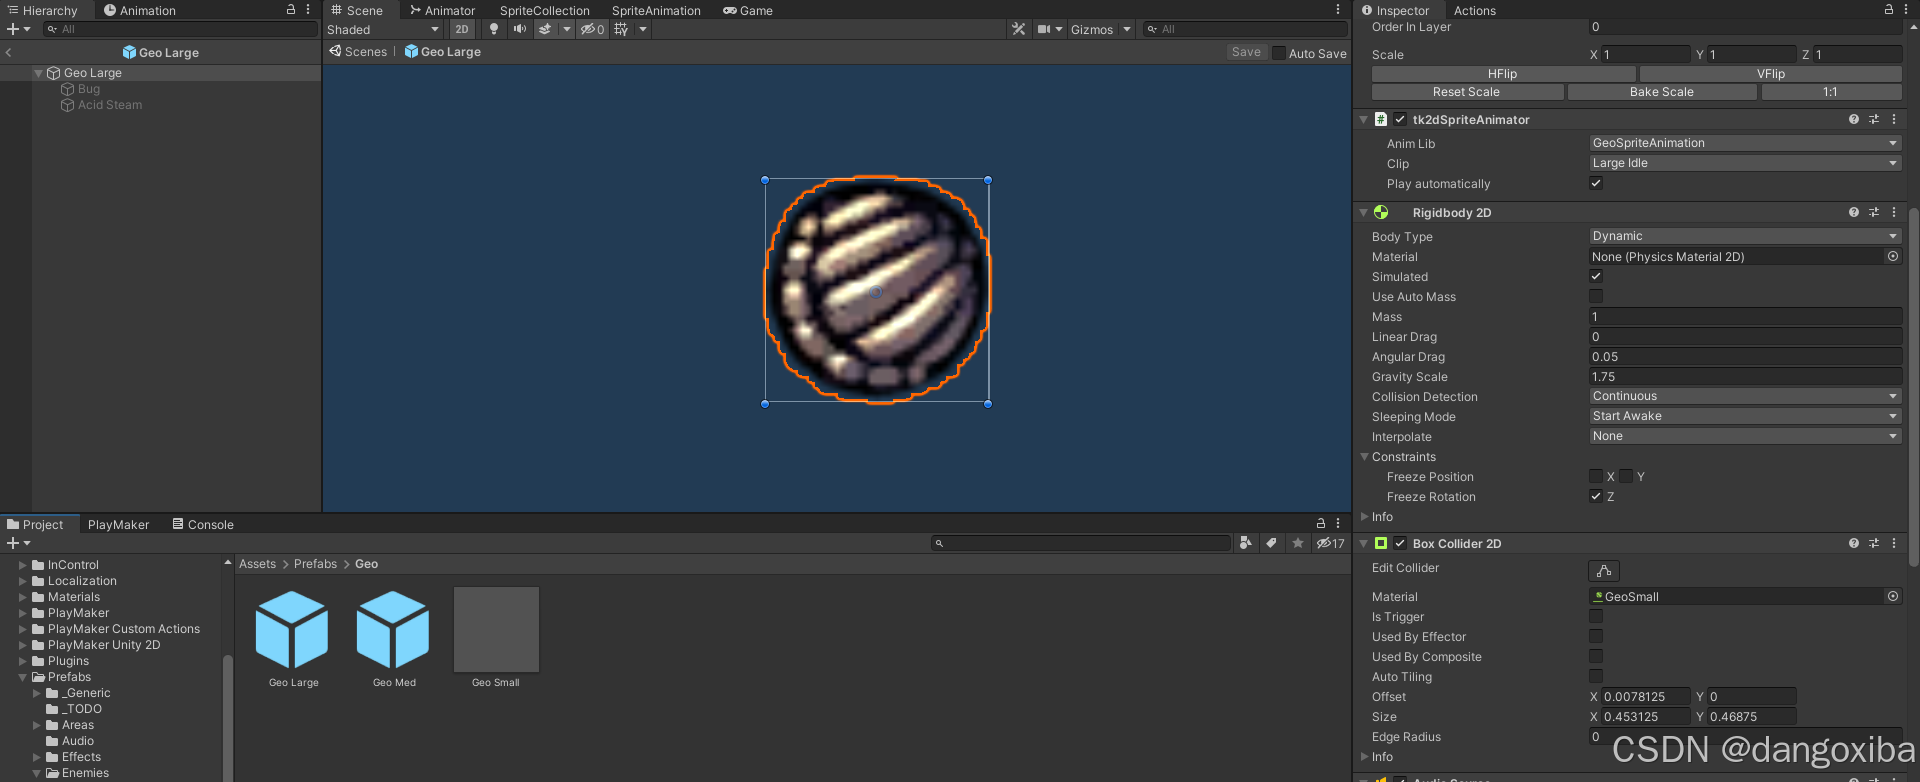Open tk2dSpriteAnimator help icon

click(x=1854, y=119)
